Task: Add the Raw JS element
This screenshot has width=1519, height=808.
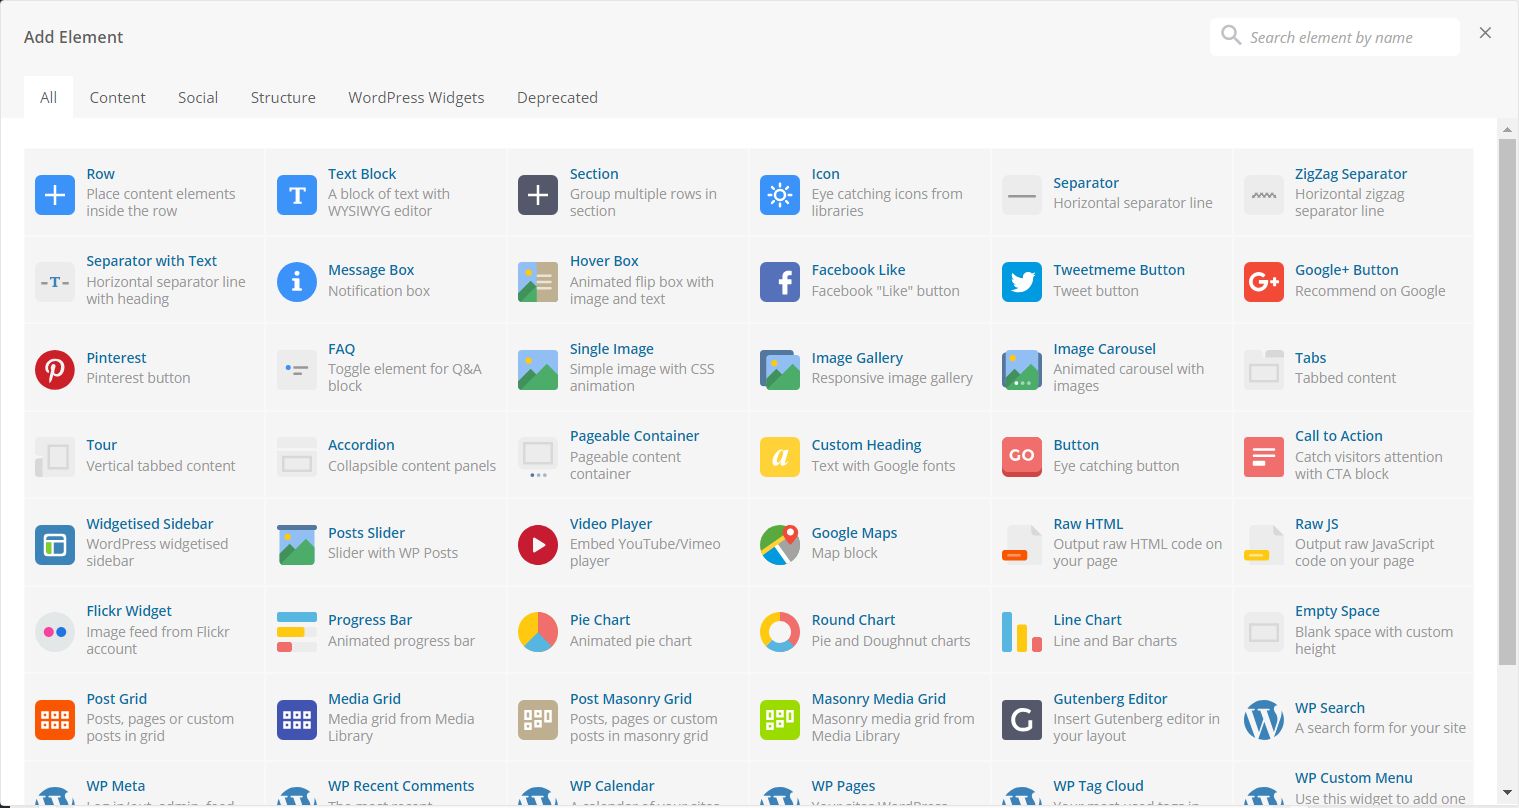Action: pos(1354,543)
